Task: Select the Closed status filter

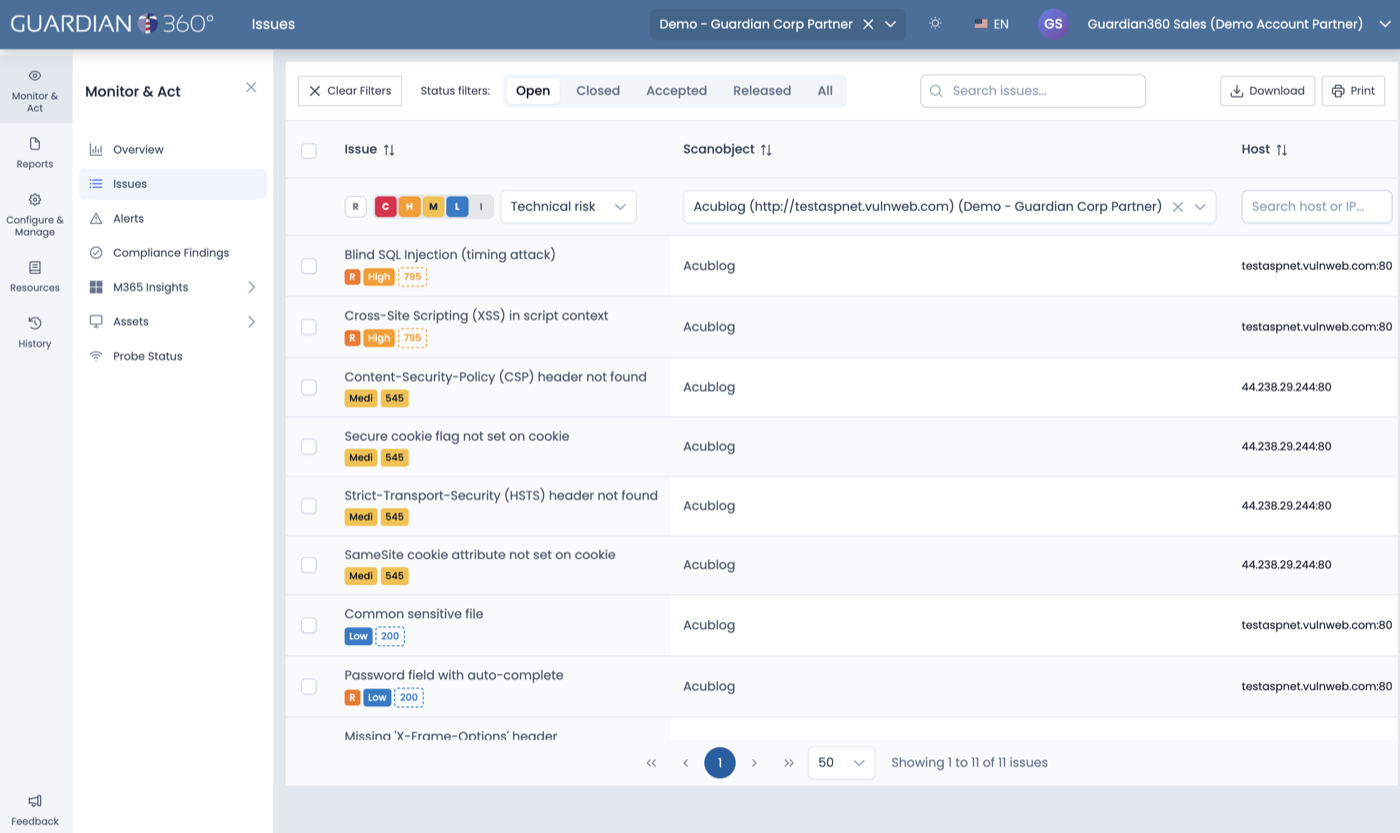Action: 598,91
